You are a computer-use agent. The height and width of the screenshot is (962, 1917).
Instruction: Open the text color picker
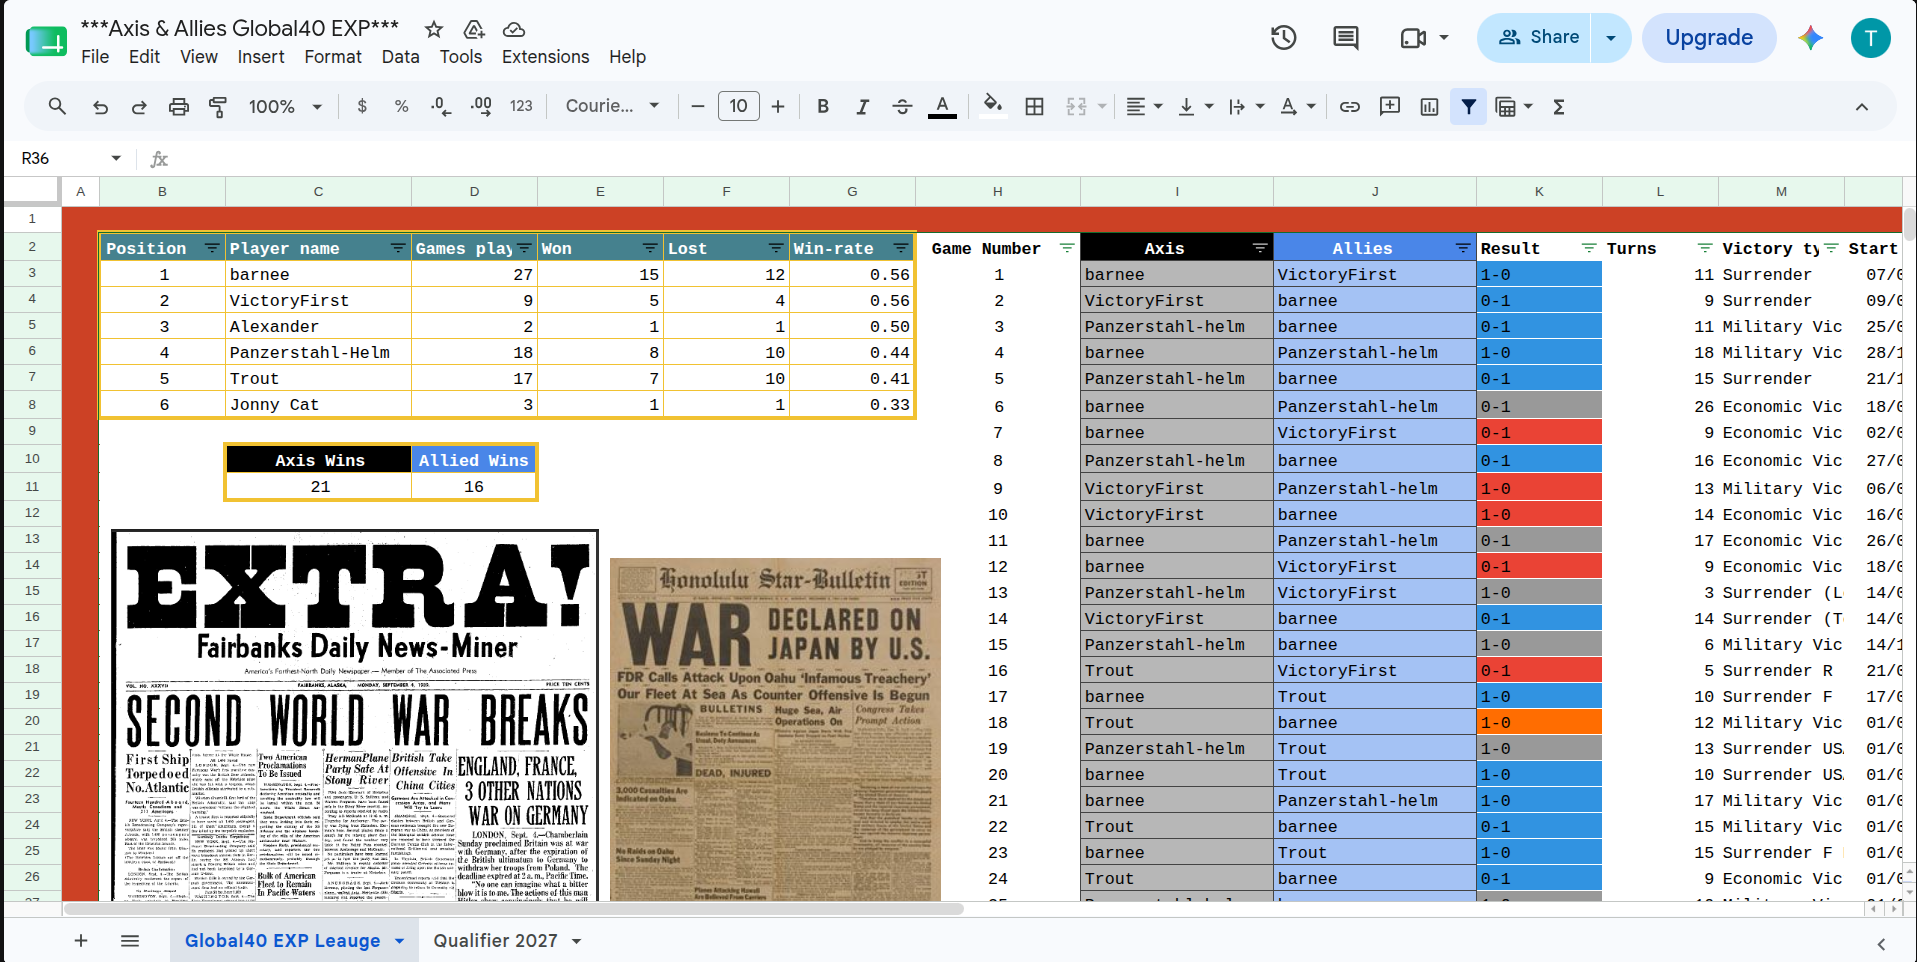point(942,106)
